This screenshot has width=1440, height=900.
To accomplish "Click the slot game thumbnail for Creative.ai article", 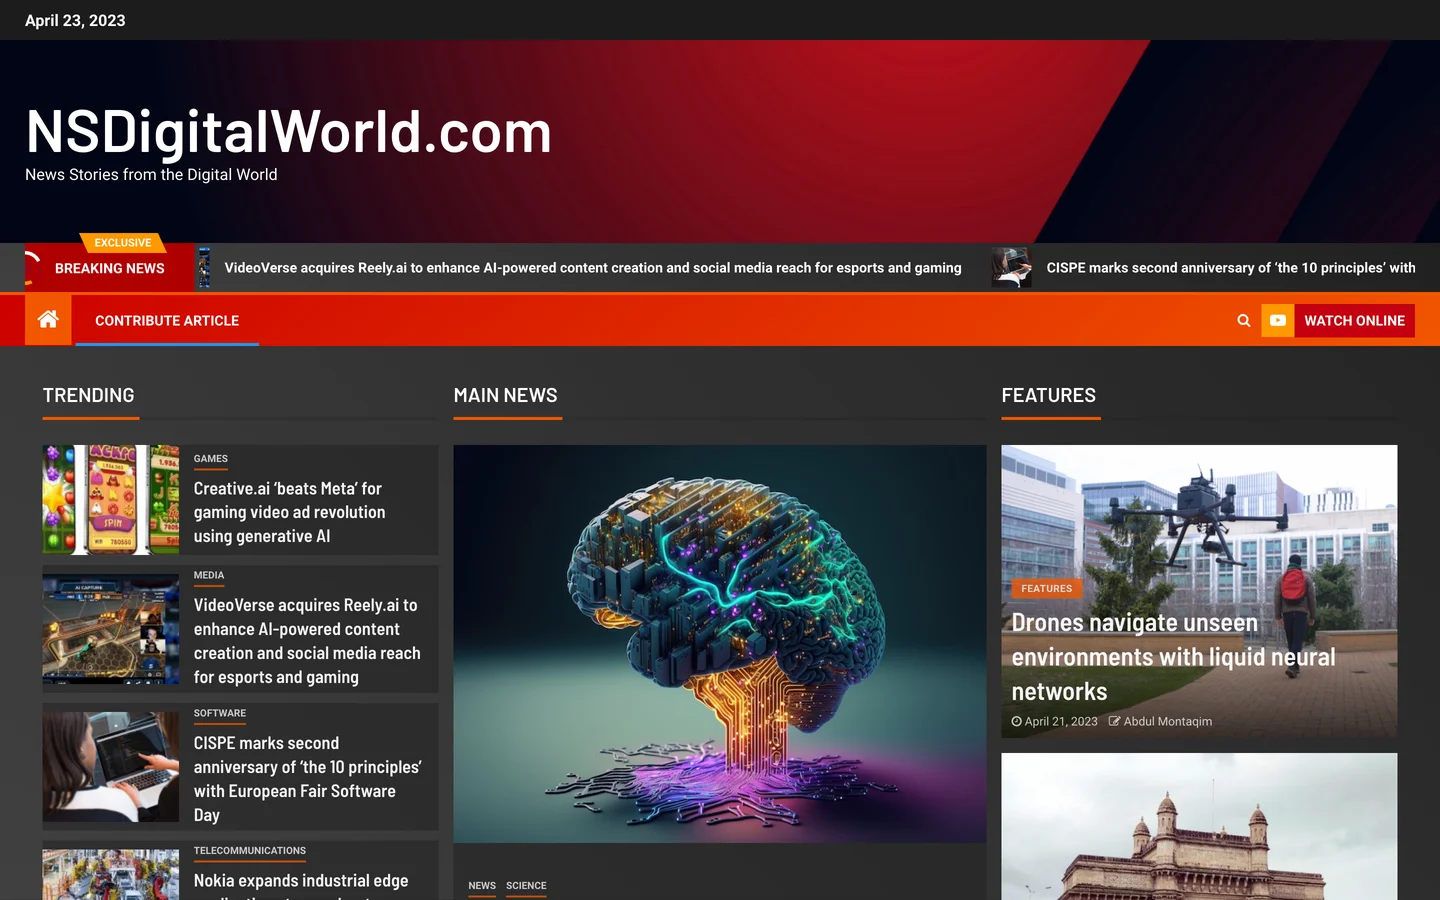I will (x=111, y=500).
